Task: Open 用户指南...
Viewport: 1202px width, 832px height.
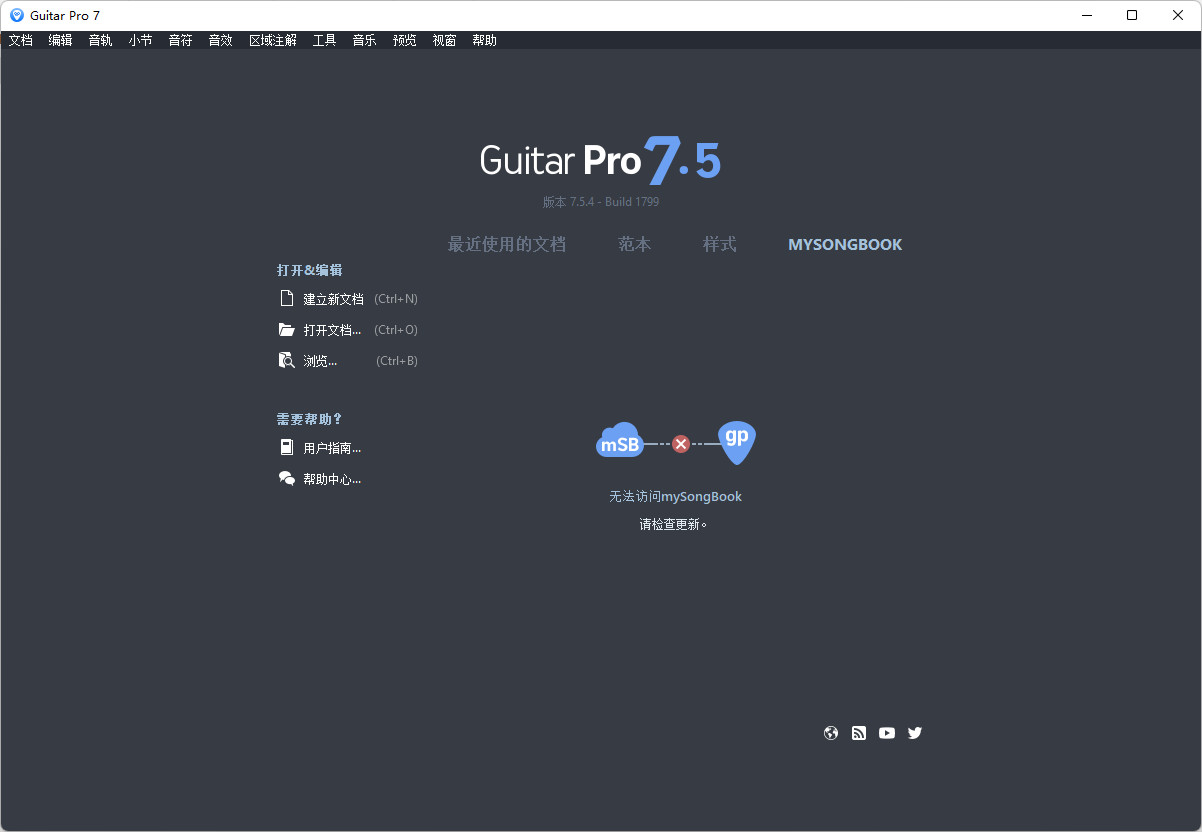Action: click(x=332, y=448)
